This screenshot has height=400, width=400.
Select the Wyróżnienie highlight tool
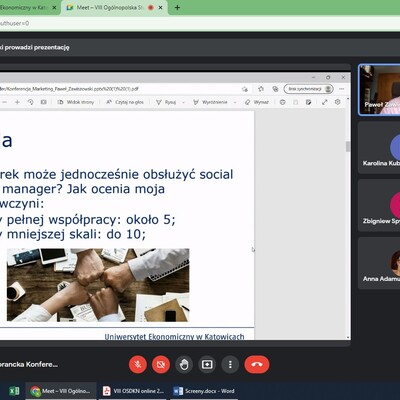tap(211, 102)
